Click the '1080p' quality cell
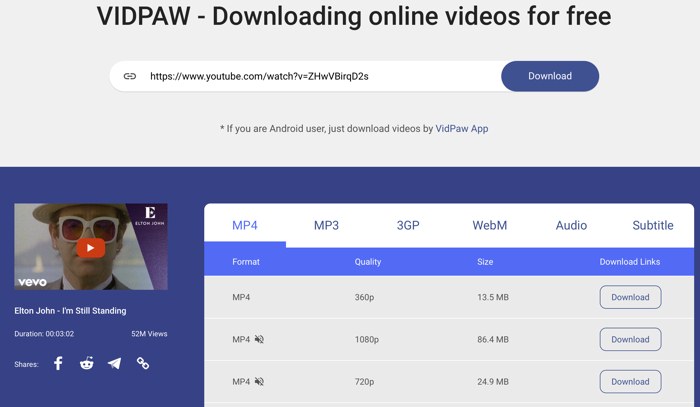 (367, 340)
